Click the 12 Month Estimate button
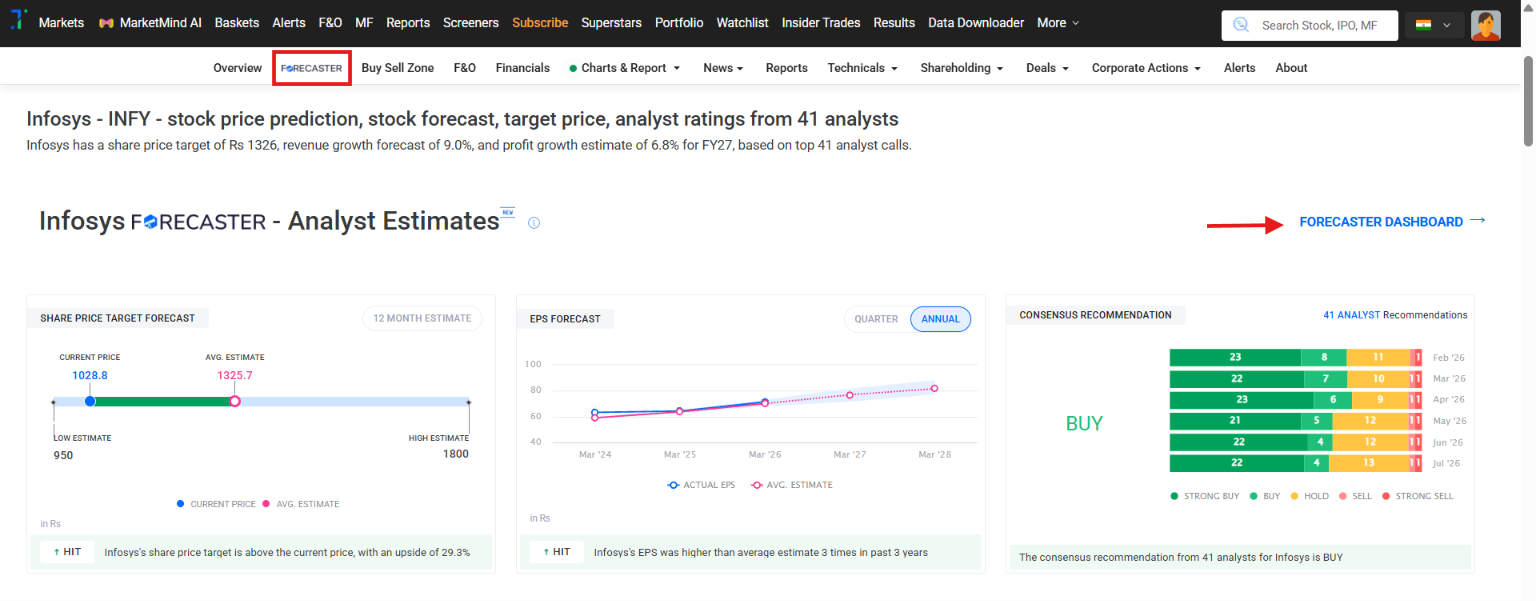This screenshot has width=1536, height=601. pyautogui.click(x=422, y=318)
